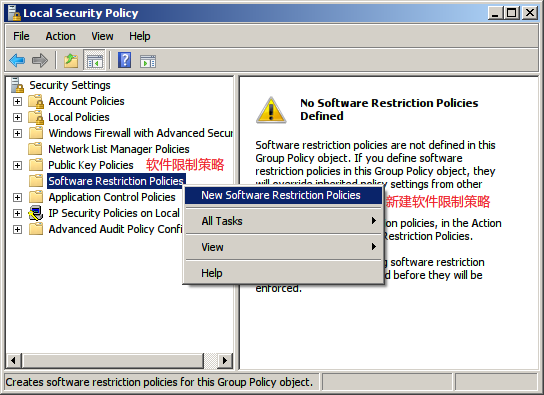Select Software Restriction Policies tree item
544x395 pixels.
[116, 181]
